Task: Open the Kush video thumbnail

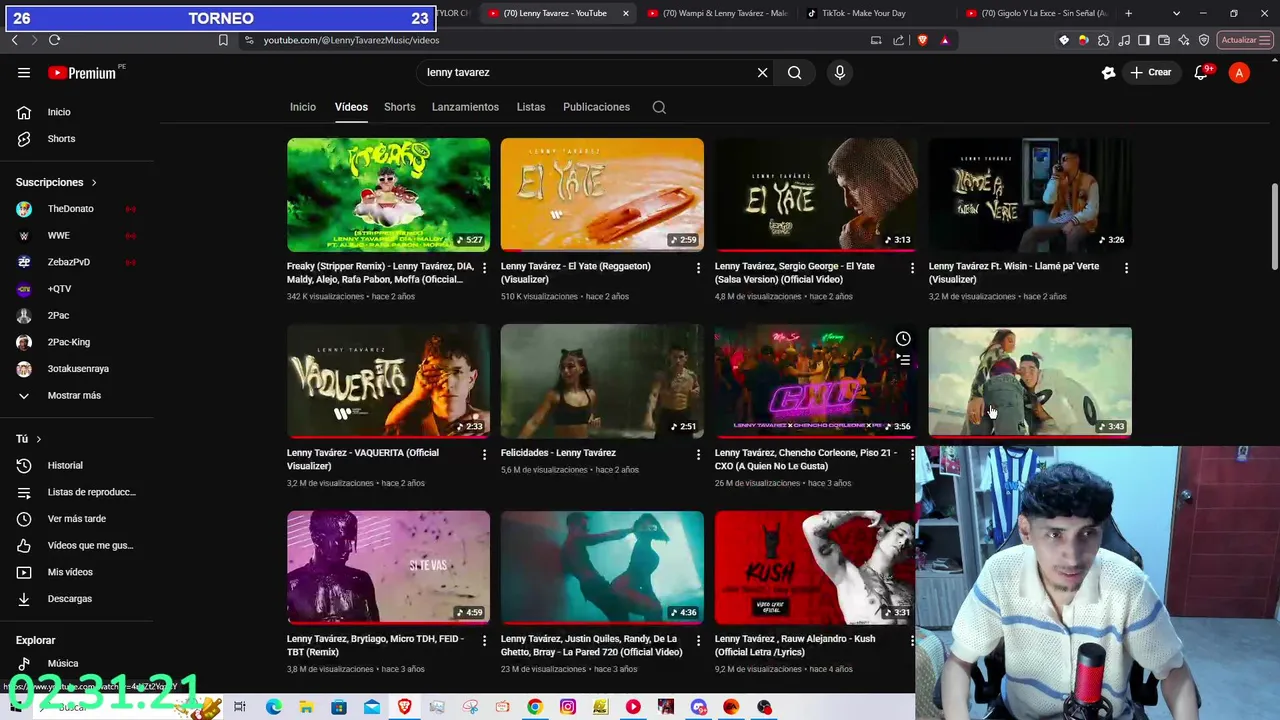Action: [x=815, y=567]
